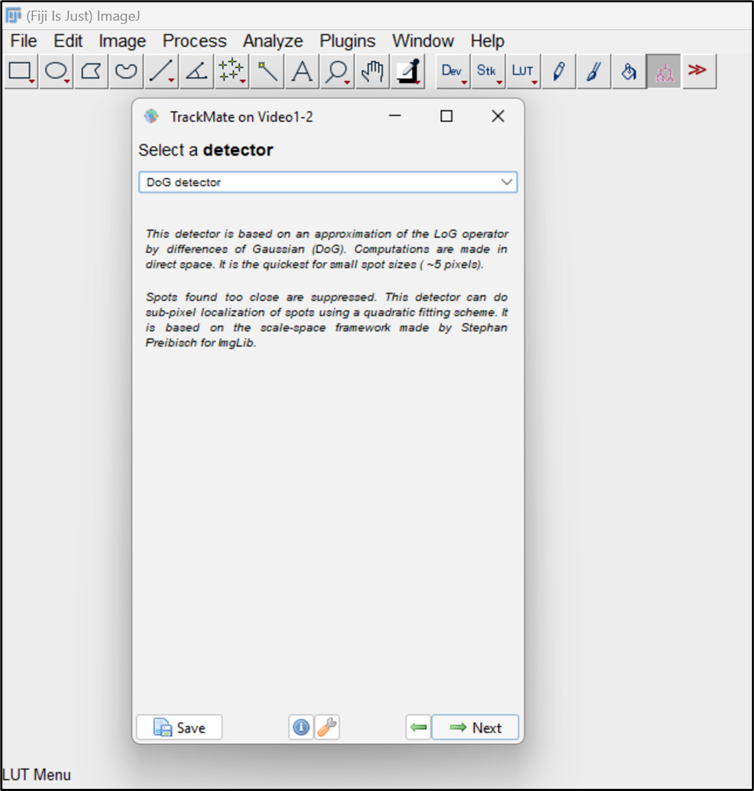Select the Color picker tool

(x=408, y=71)
